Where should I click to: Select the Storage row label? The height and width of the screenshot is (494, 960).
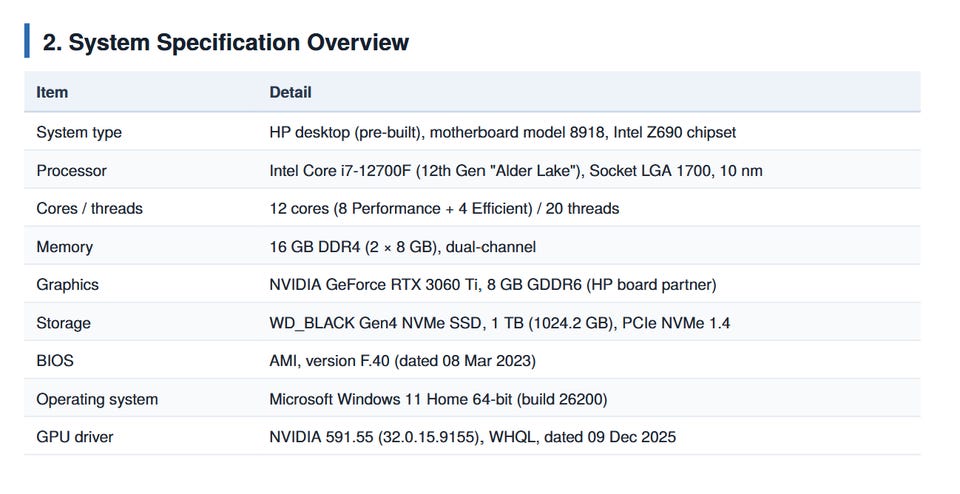(x=64, y=323)
